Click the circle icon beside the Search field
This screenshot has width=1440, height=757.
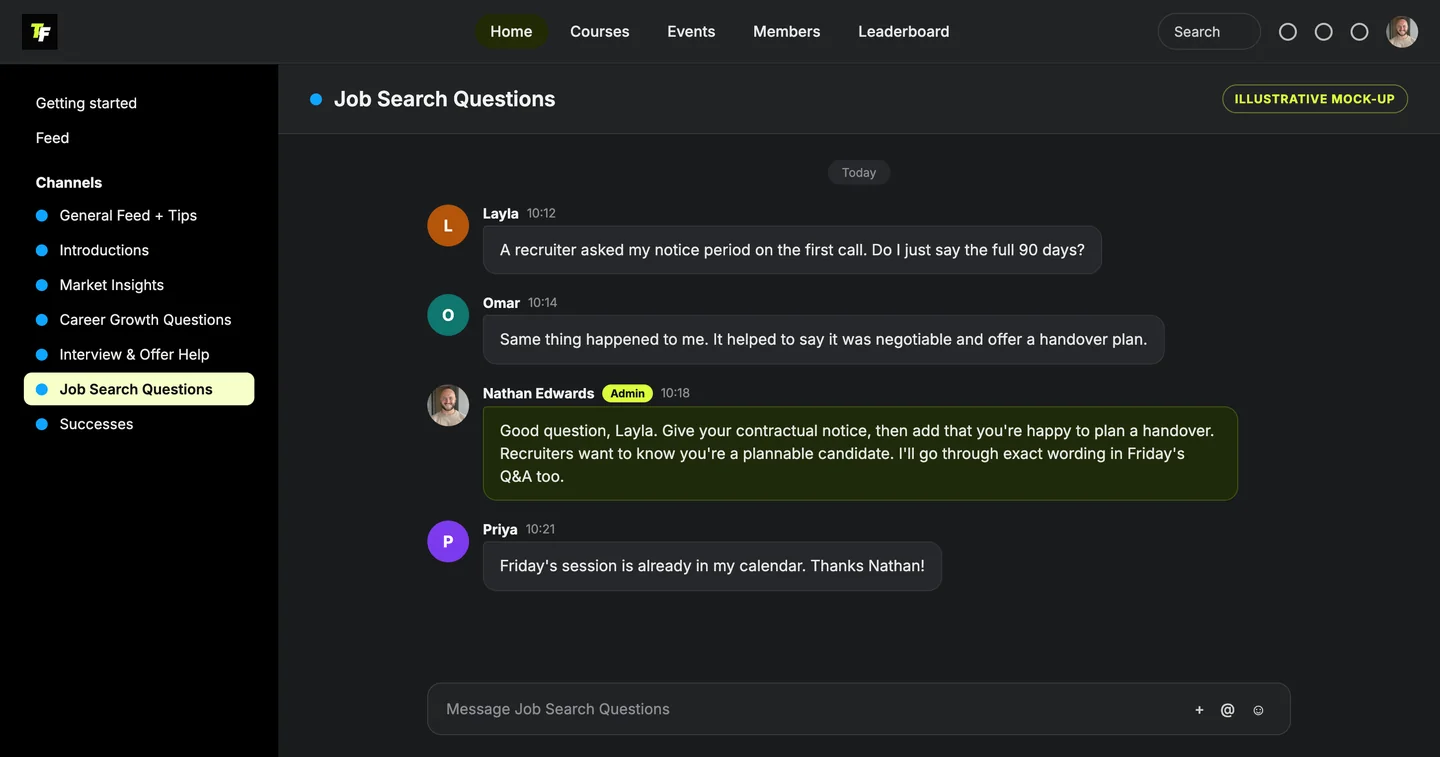point(1288,32)
